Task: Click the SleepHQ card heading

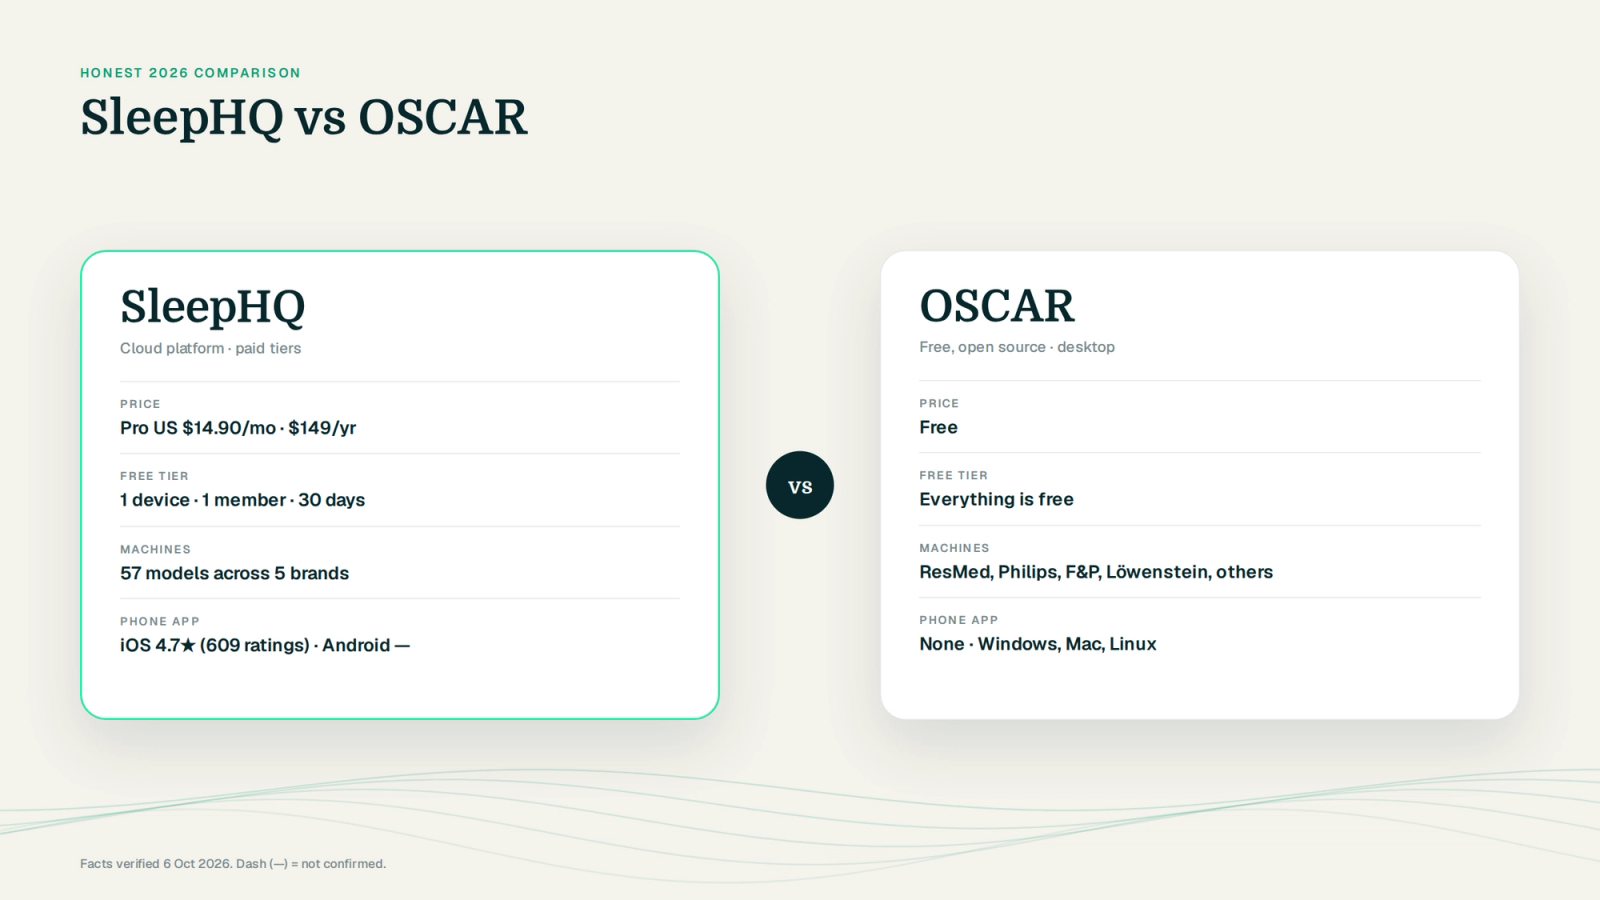Action: (212, 306)
